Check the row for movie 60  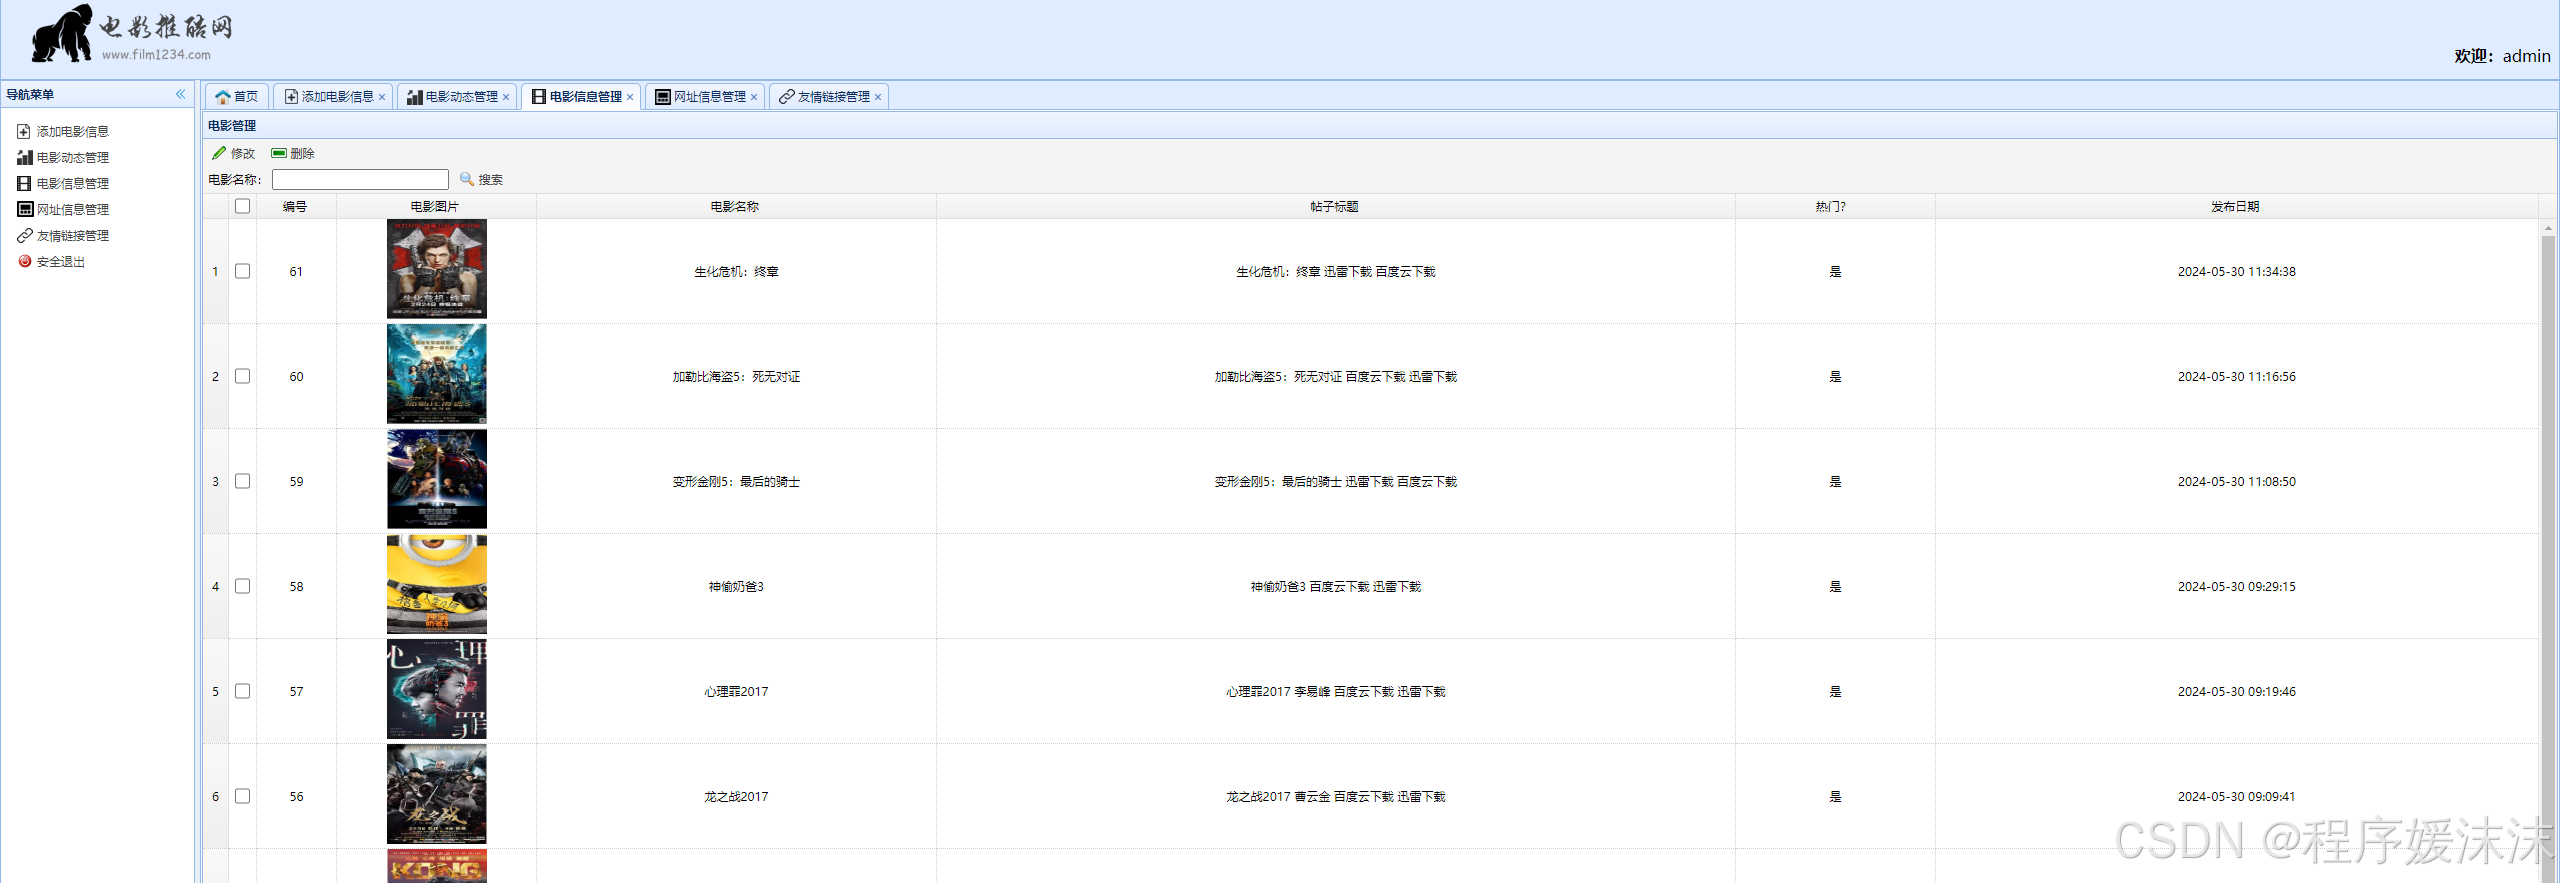click(x=242, y=376)
